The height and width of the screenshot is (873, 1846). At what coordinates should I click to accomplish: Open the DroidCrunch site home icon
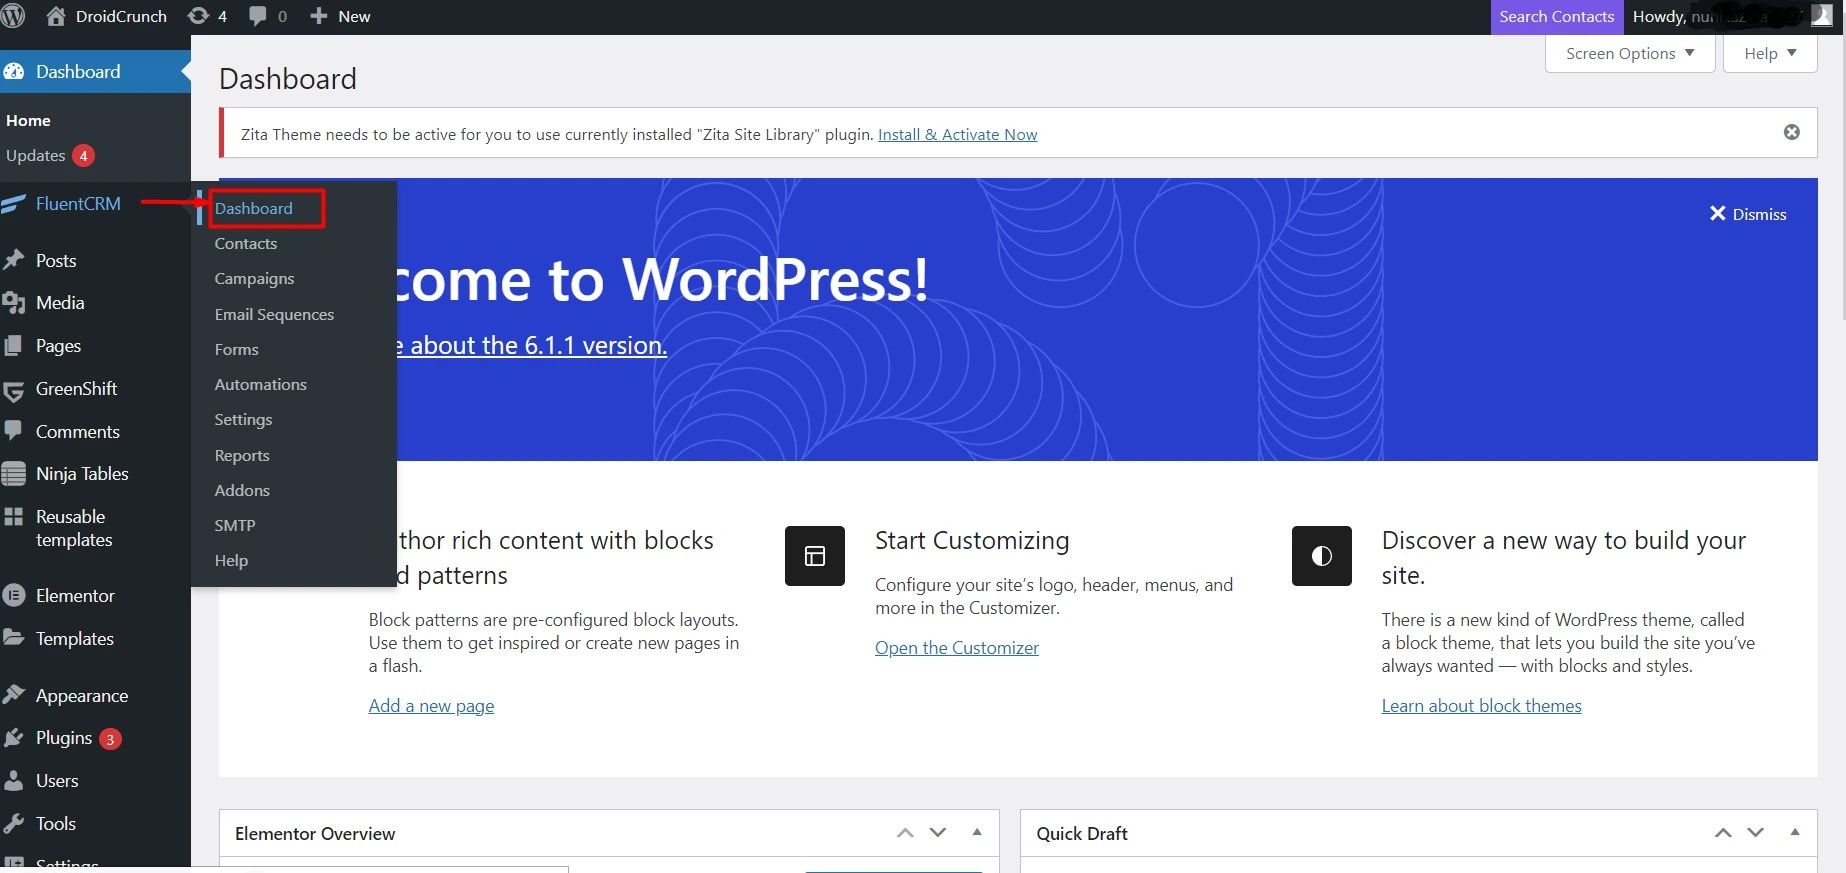click(x=56, y=16)
